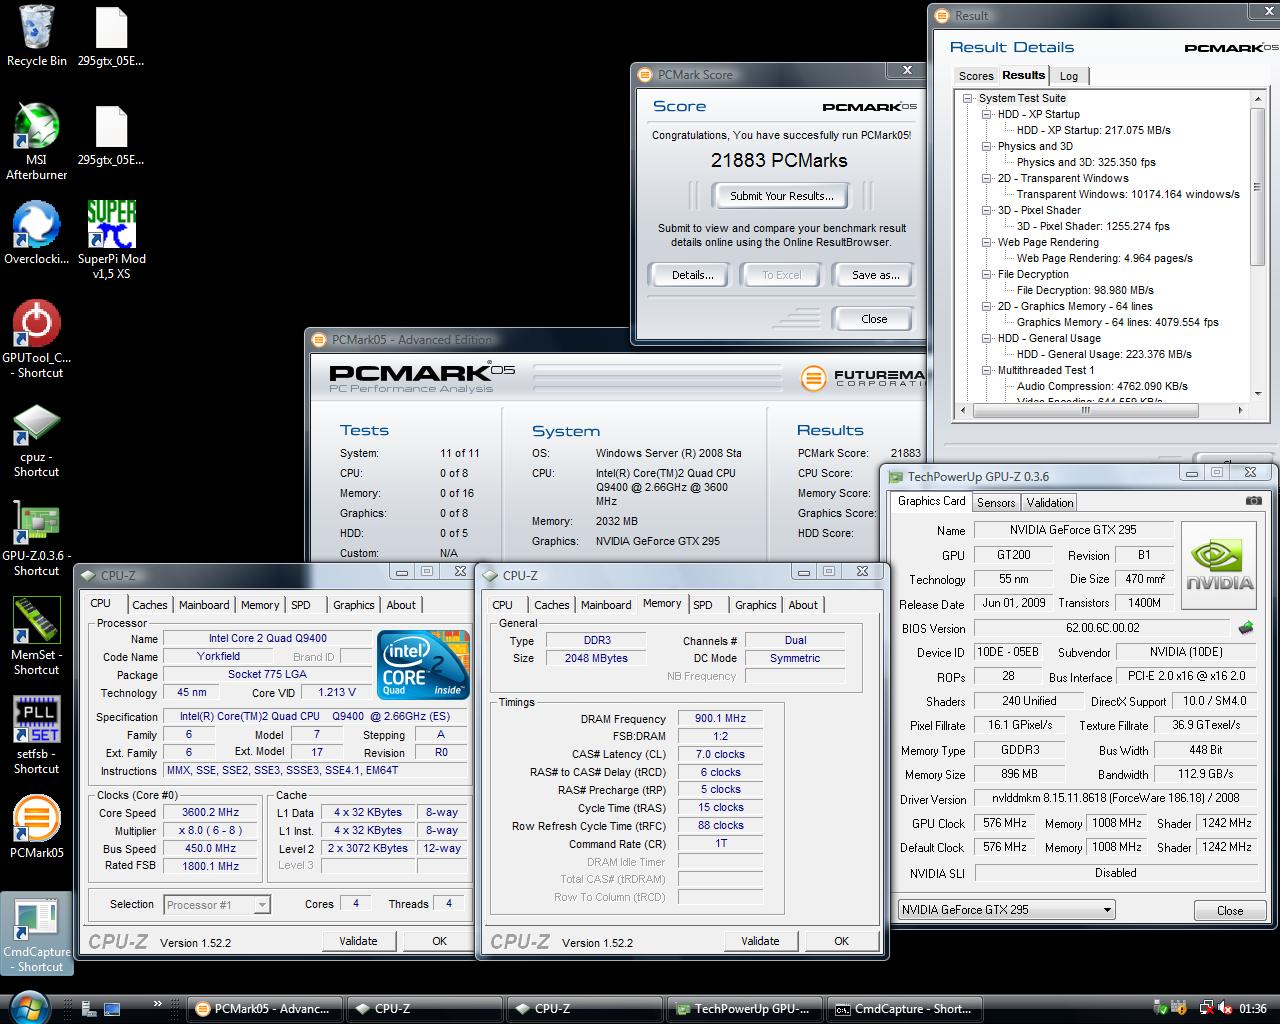Screen dimensions: 1280x1024
Task: Open the GPU selection dropdown in GPU-Z
Action: [x=1006, y=909]
